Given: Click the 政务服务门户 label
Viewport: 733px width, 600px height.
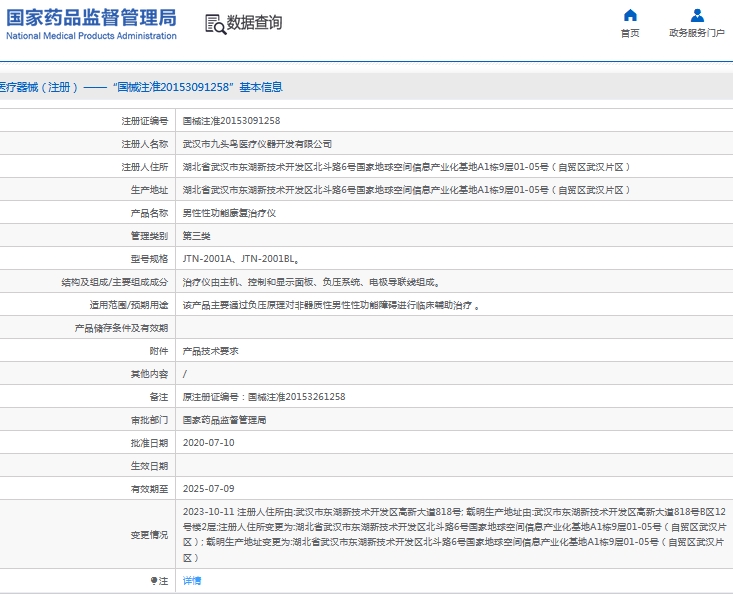Looking at the screenshot, I should pyautogui.click(x=697, y=33).
